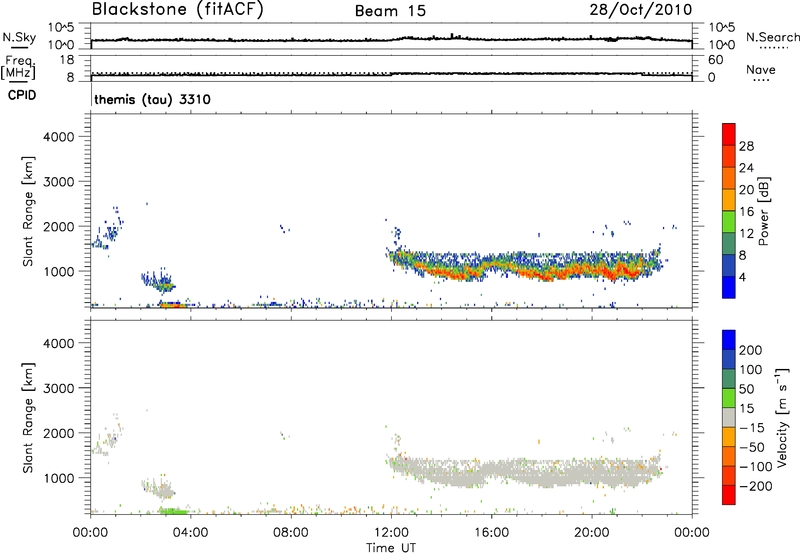Click the '200' tick on the velocity scale
The image size is (800, 554).
[750, 350]
